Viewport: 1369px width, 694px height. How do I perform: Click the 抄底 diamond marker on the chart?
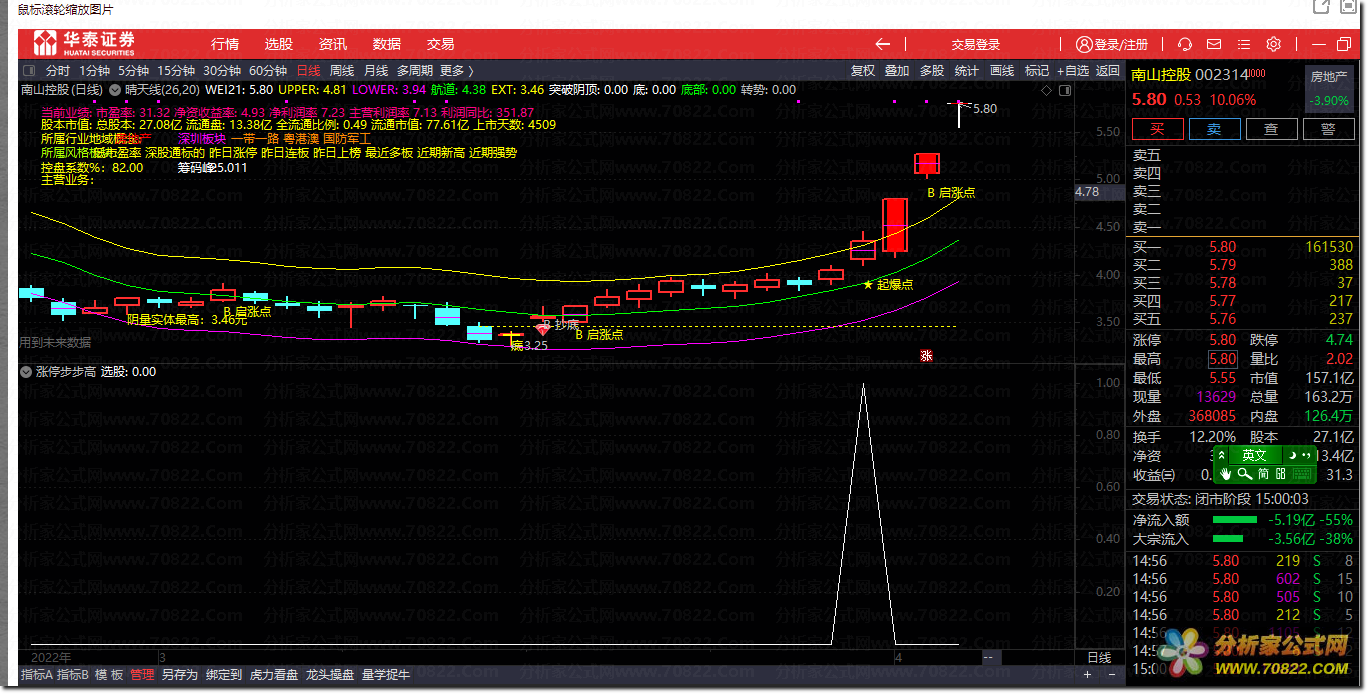543,327
